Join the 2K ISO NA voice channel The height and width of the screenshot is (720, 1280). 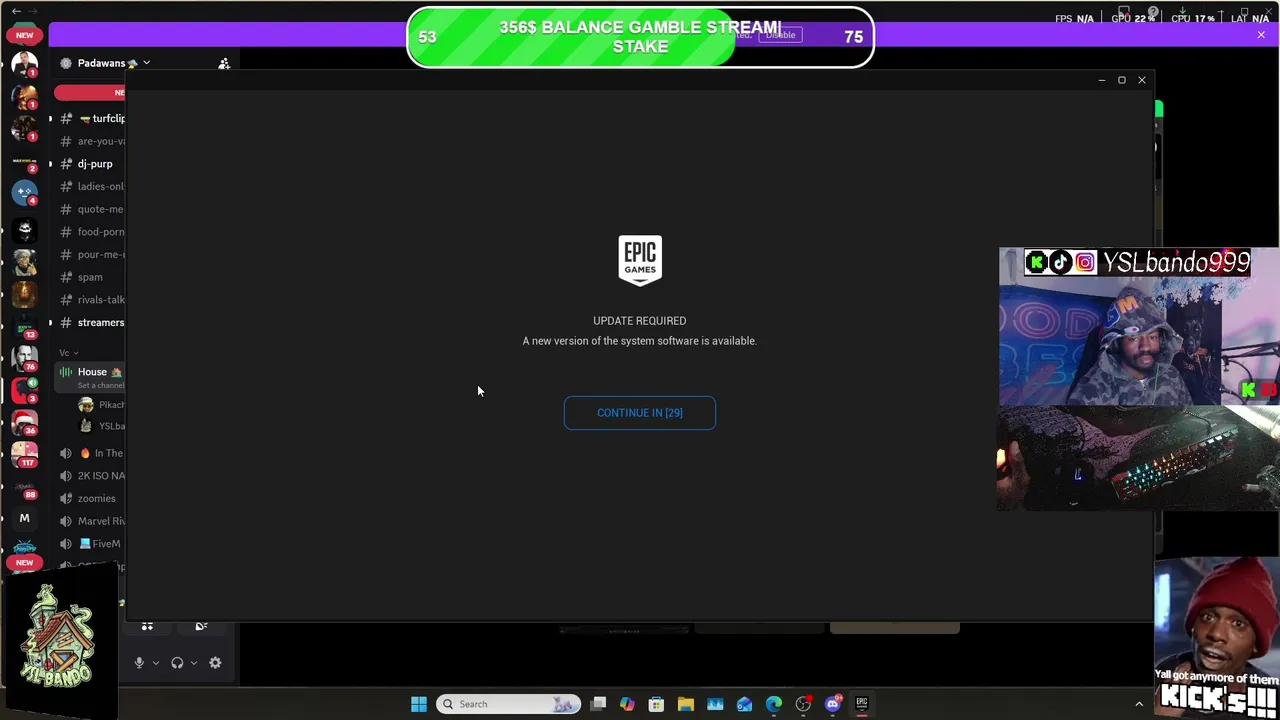[x=91, y=476]
